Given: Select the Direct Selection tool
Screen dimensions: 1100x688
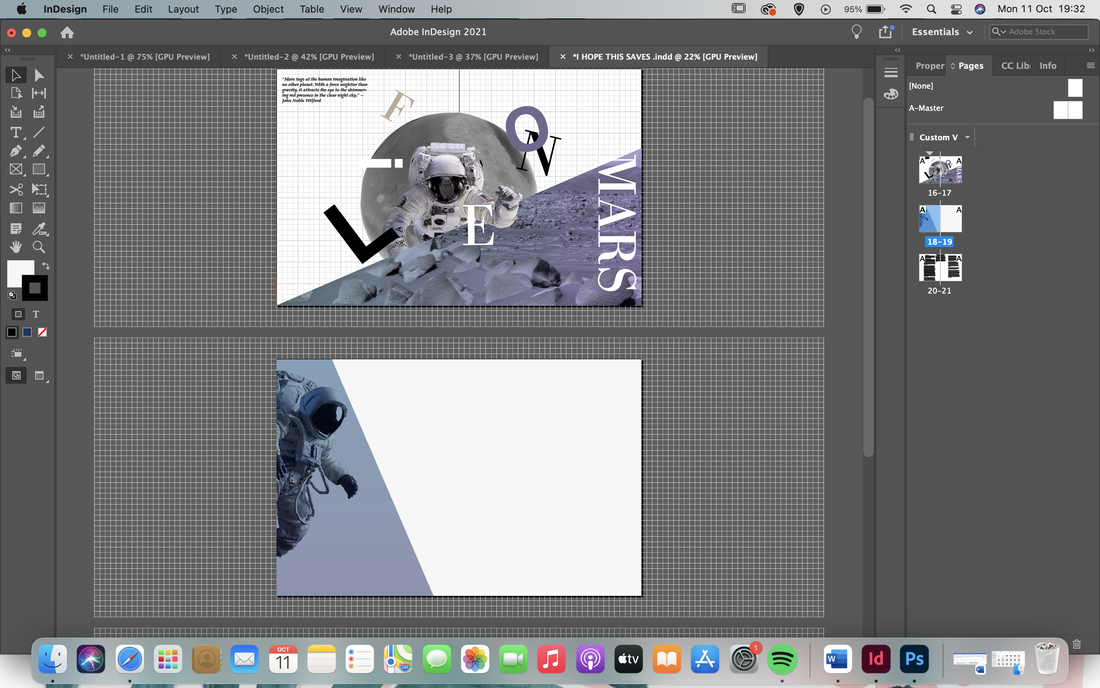Looking at the screenshot, I should coord(39,75).
